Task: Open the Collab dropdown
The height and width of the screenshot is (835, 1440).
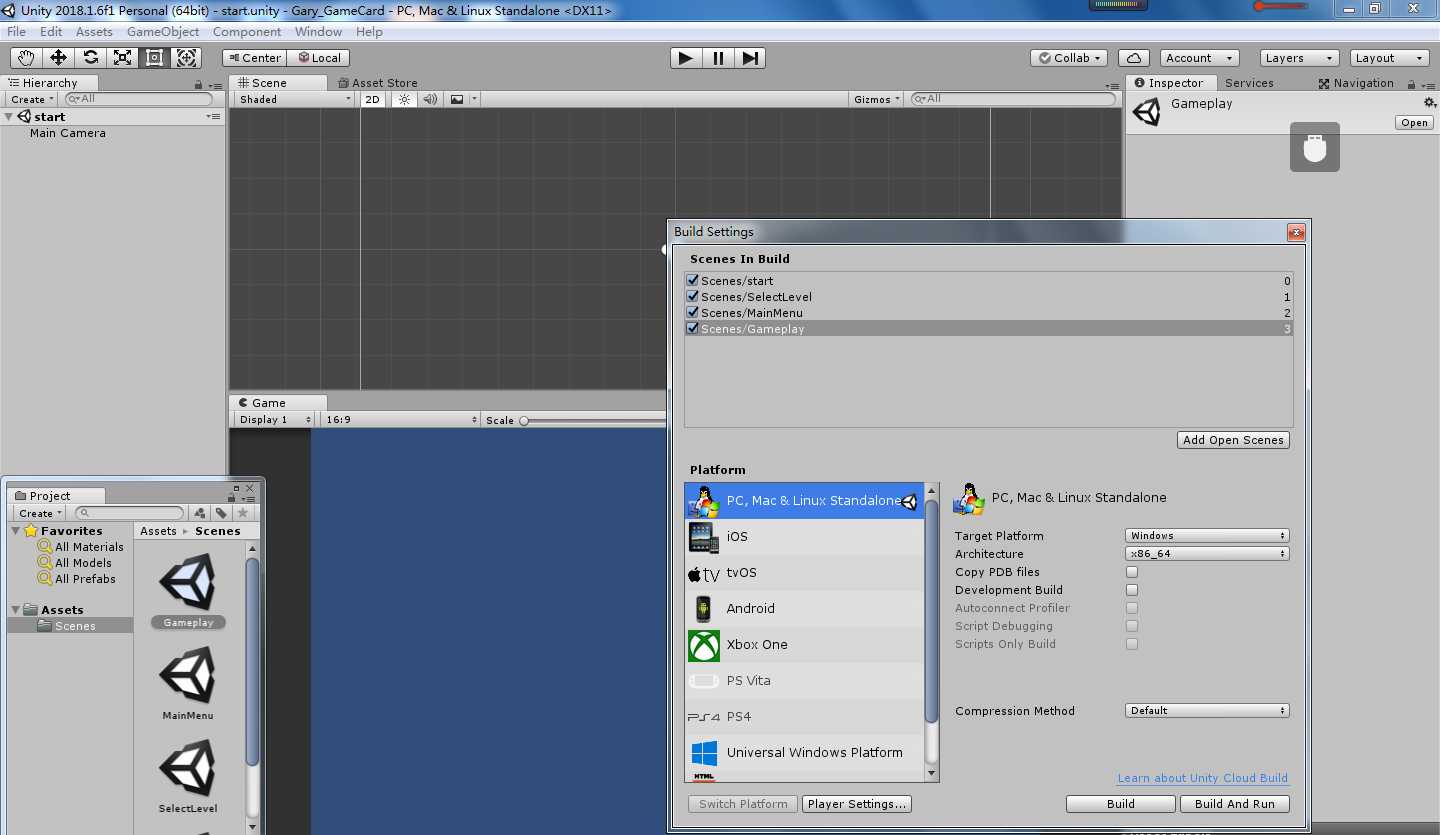Action: click(1070, 58)
